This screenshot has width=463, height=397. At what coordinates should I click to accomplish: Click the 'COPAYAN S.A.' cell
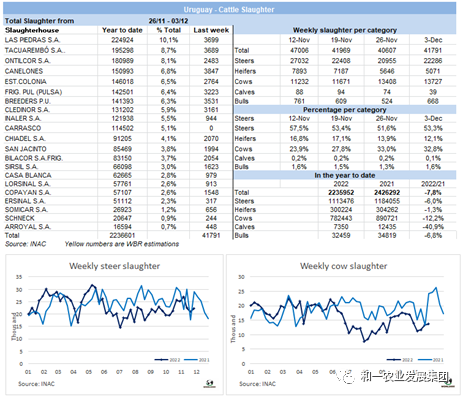pyautogui.click(x=28, y=193)
